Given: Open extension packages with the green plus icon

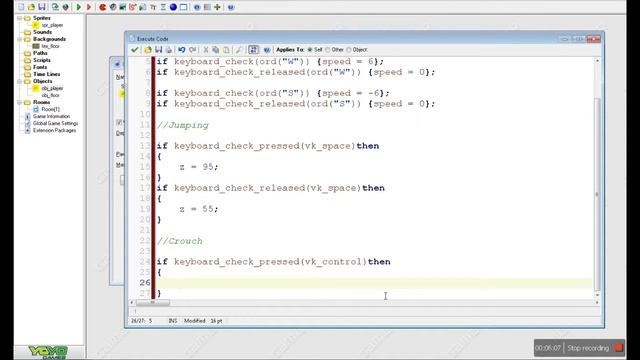Looking at the screenshot, I should 217,7.
